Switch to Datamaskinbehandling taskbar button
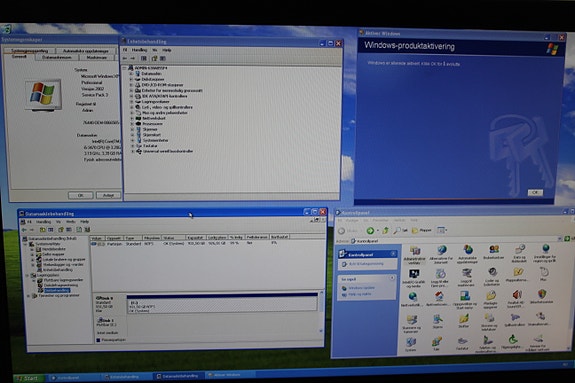This screenshot has width=575, height=383. coord(177,376)
